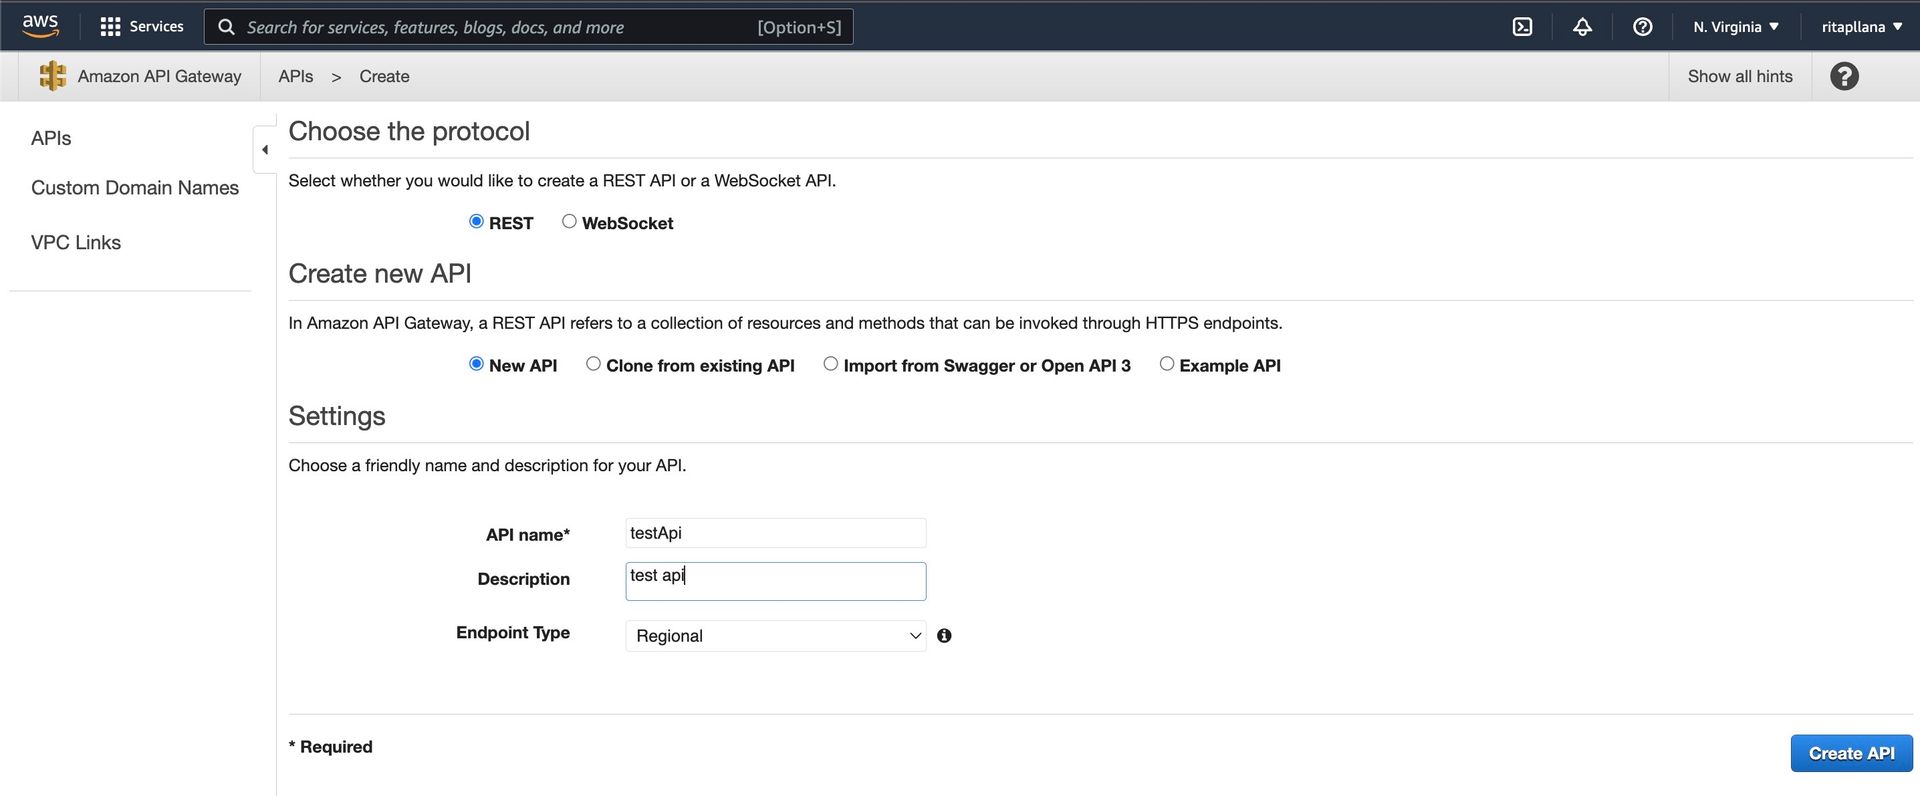The height and width of the screenshot is (796, 1920).
Task: Open VPC Links in sidebar
Action: (76, 243)
